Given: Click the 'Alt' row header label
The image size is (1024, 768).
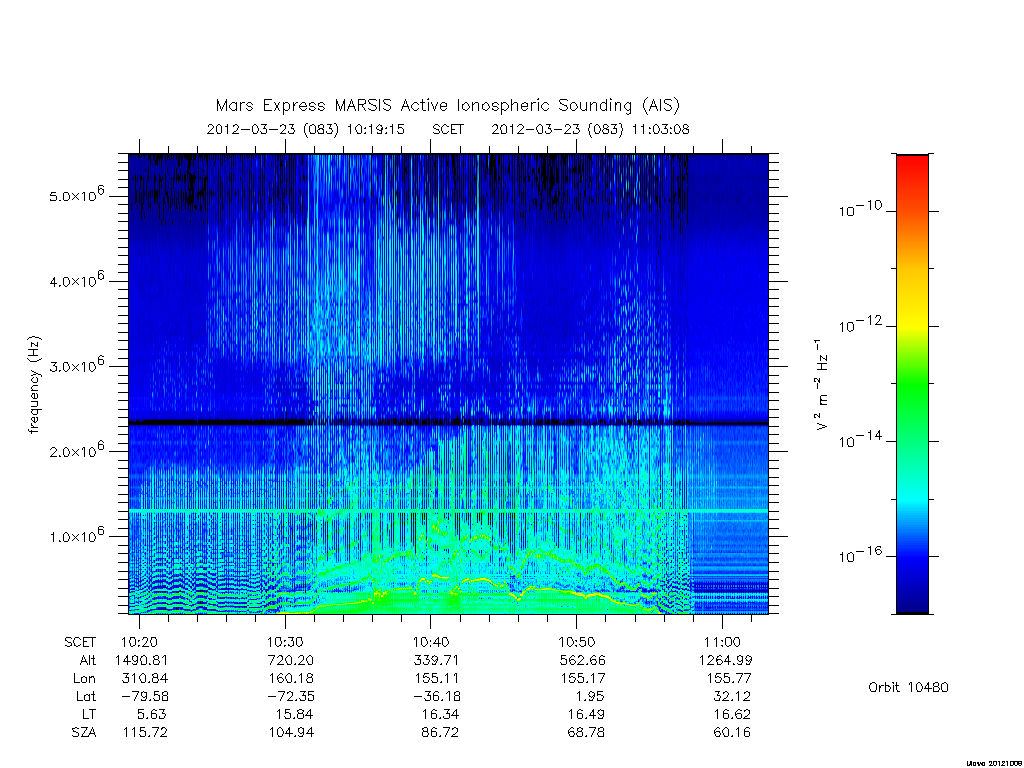Looking at the screenshot, I should click(87, 660).
